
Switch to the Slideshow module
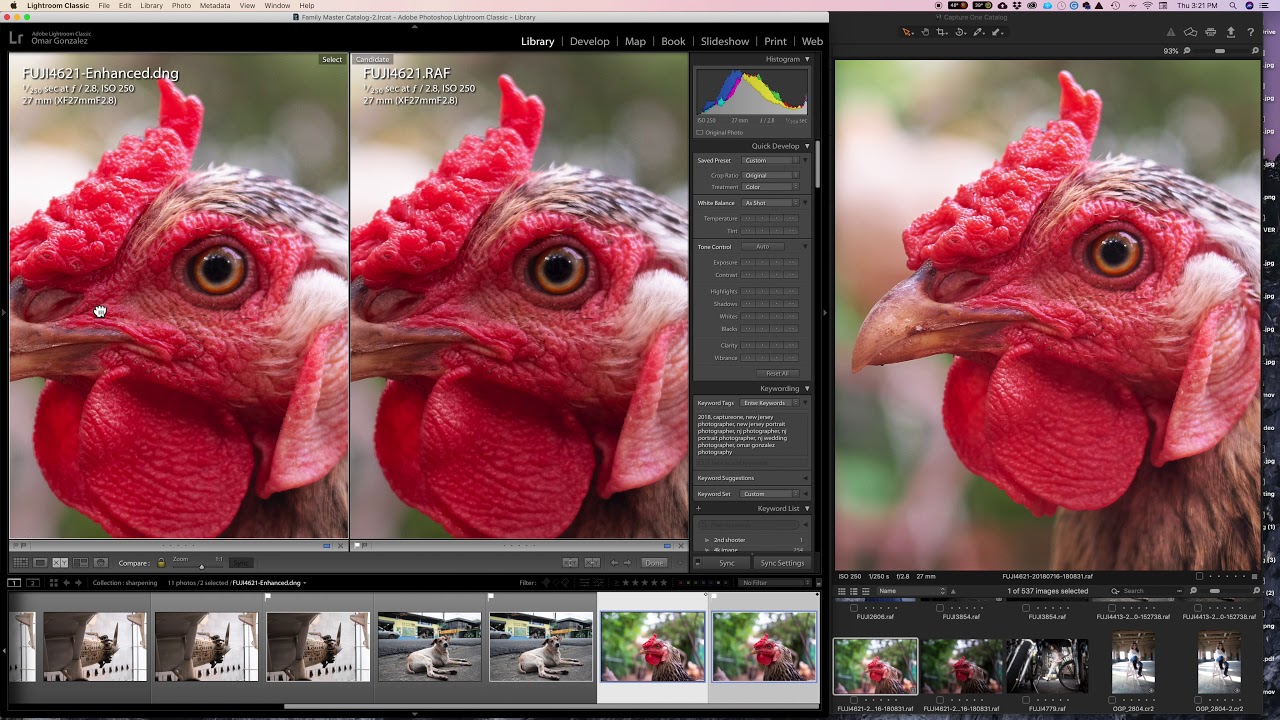[724, 41]
